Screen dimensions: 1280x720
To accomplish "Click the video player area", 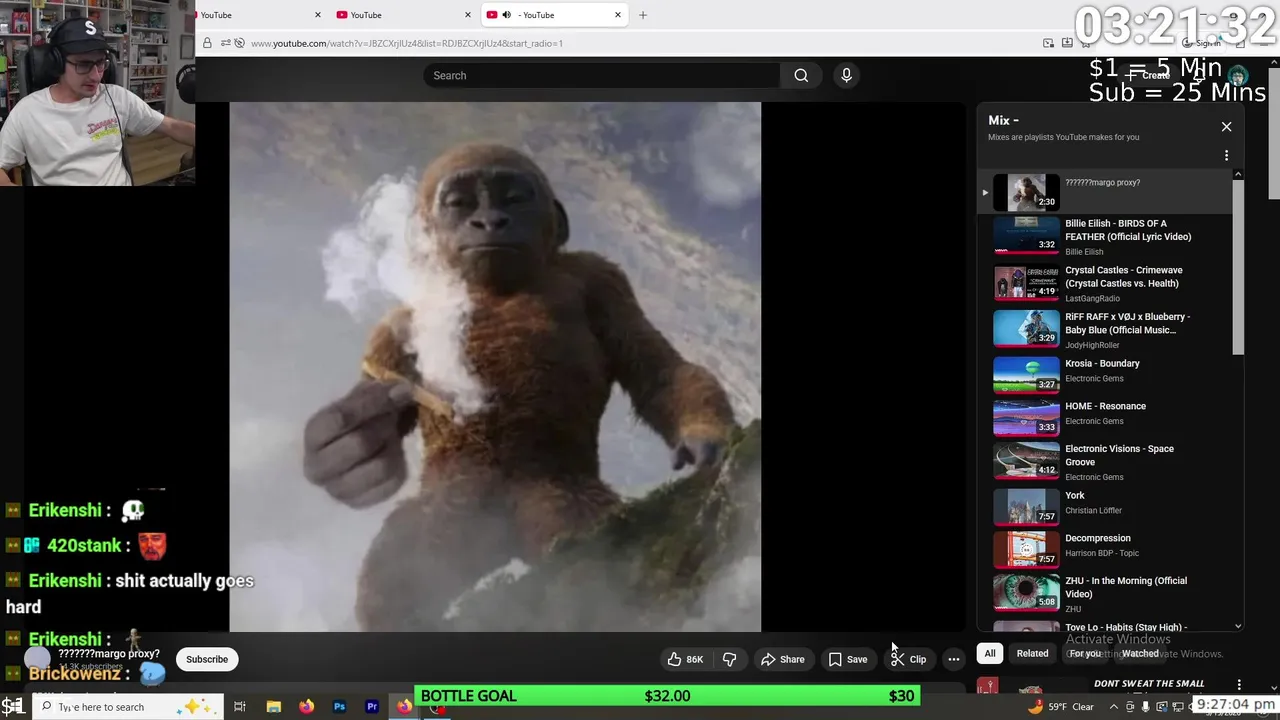I will [x=495, y=367].
